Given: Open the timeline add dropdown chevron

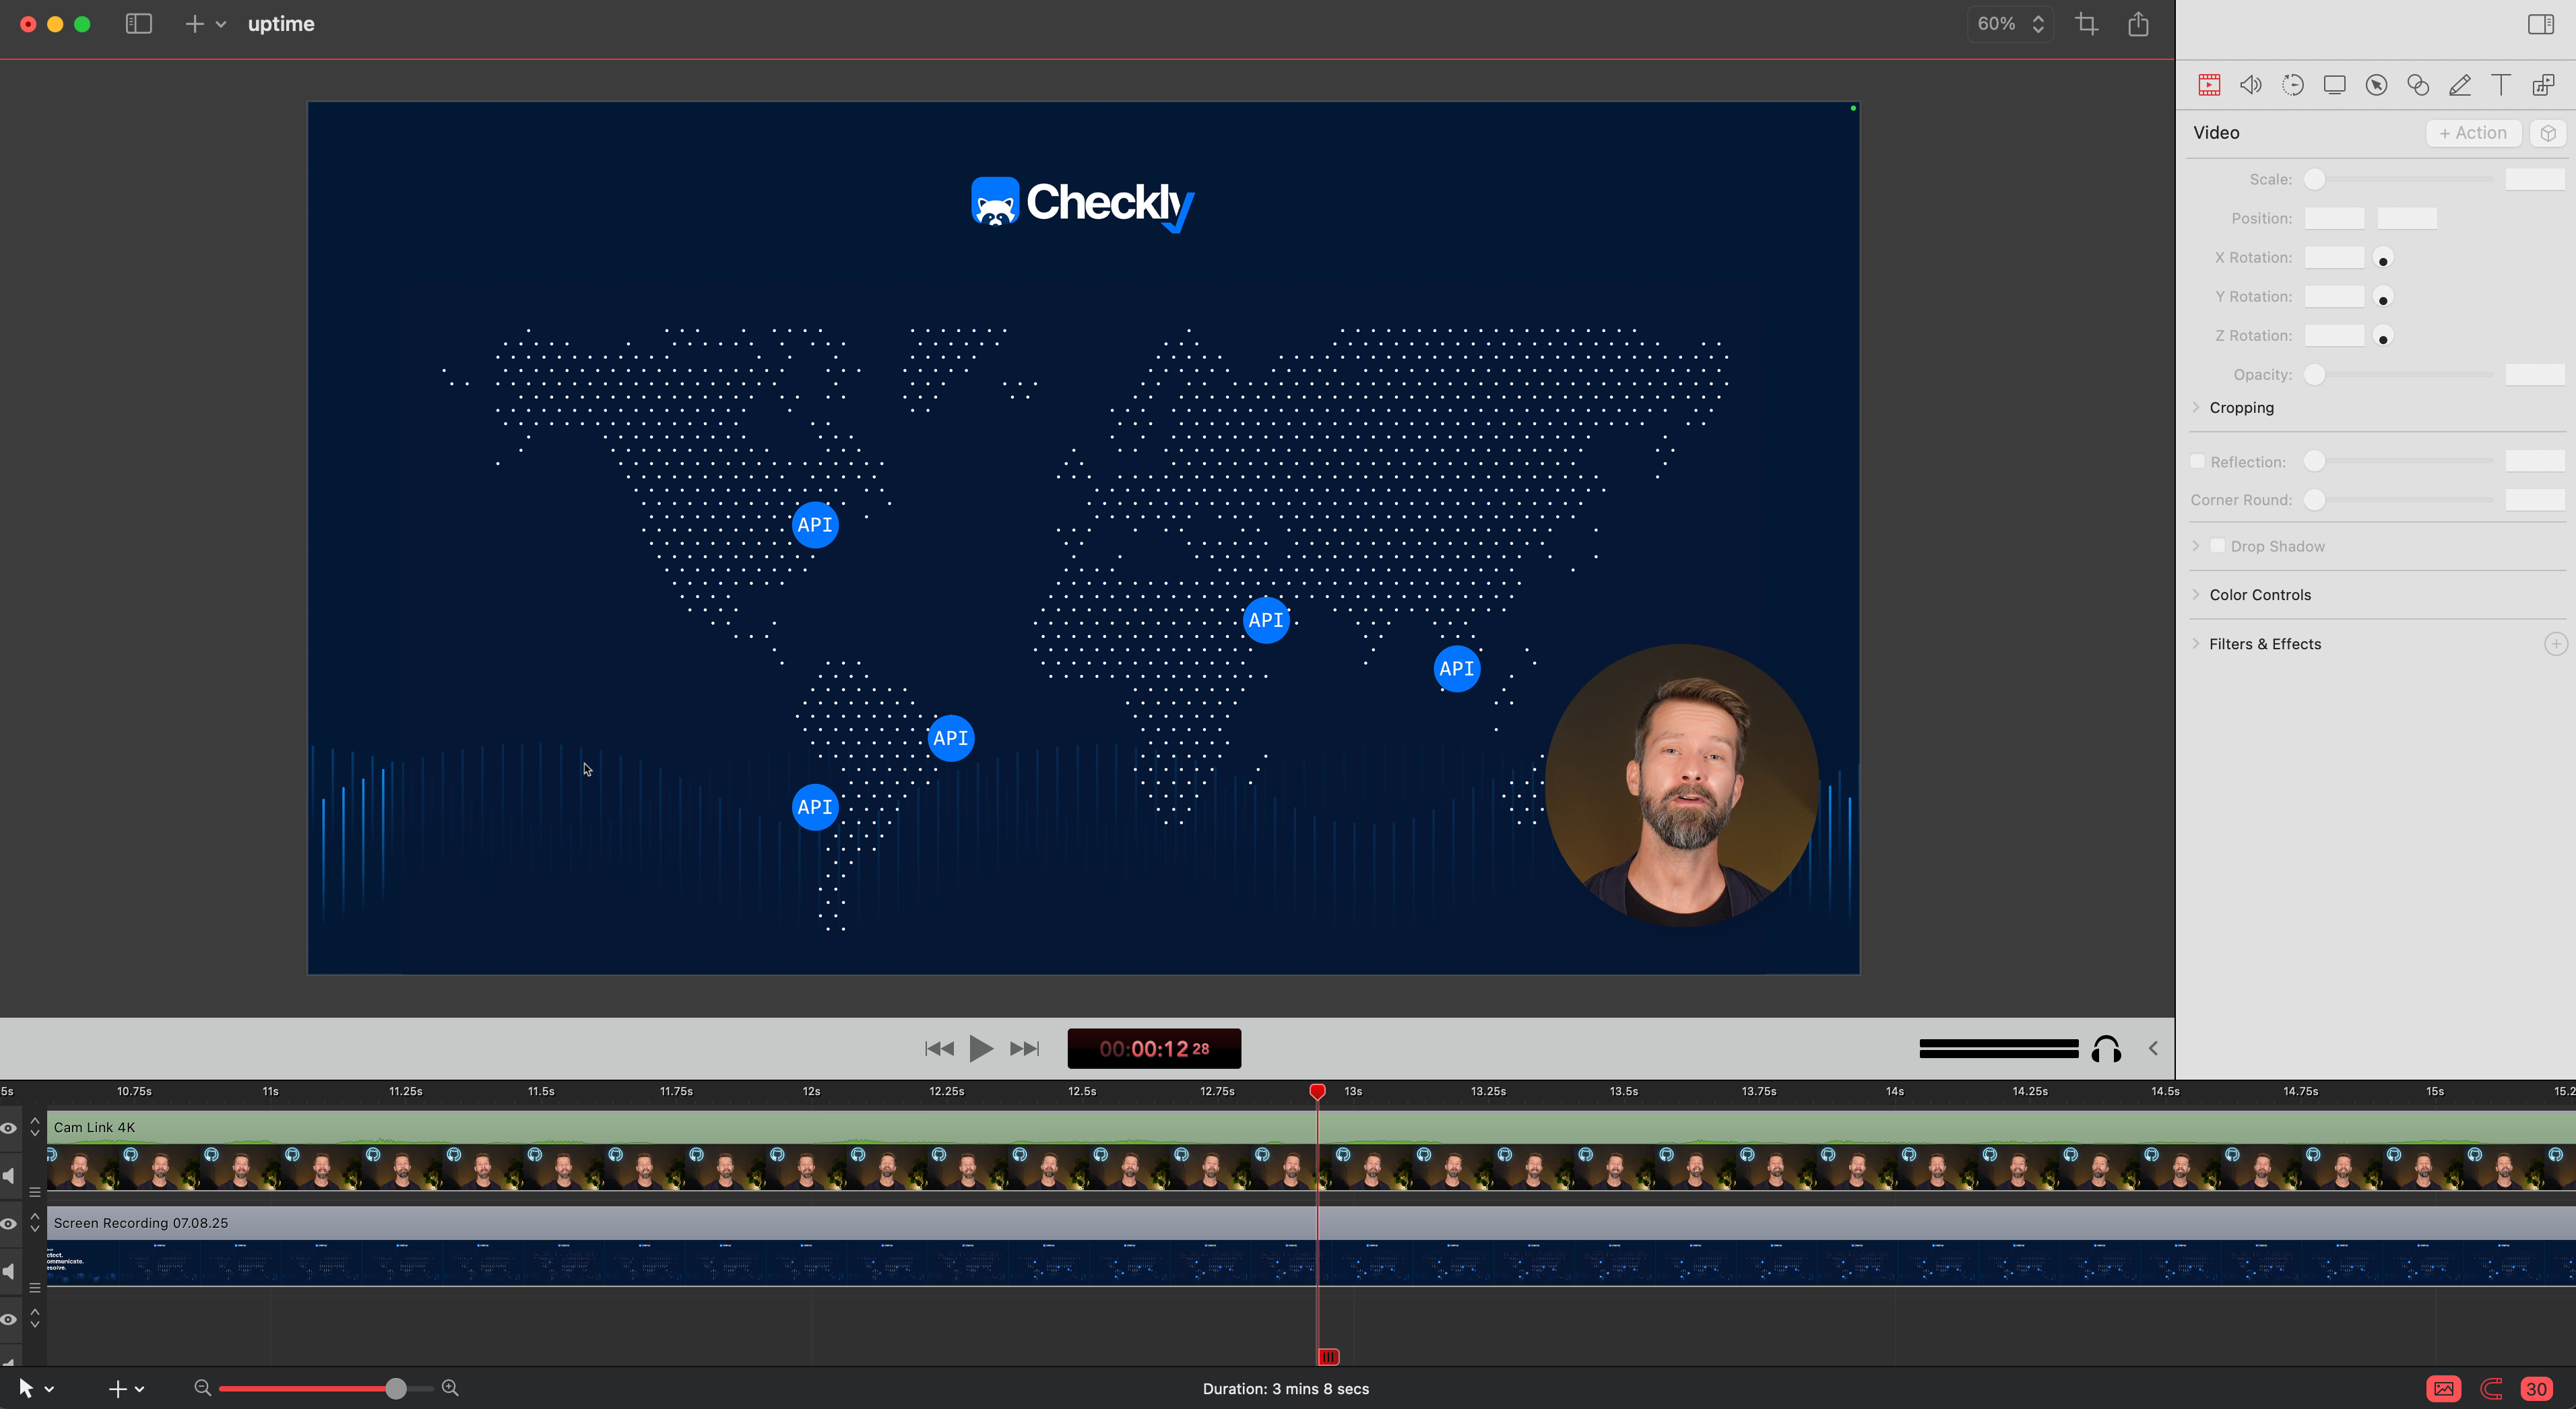Looking at the screenshot, I should pos(140,1389).
